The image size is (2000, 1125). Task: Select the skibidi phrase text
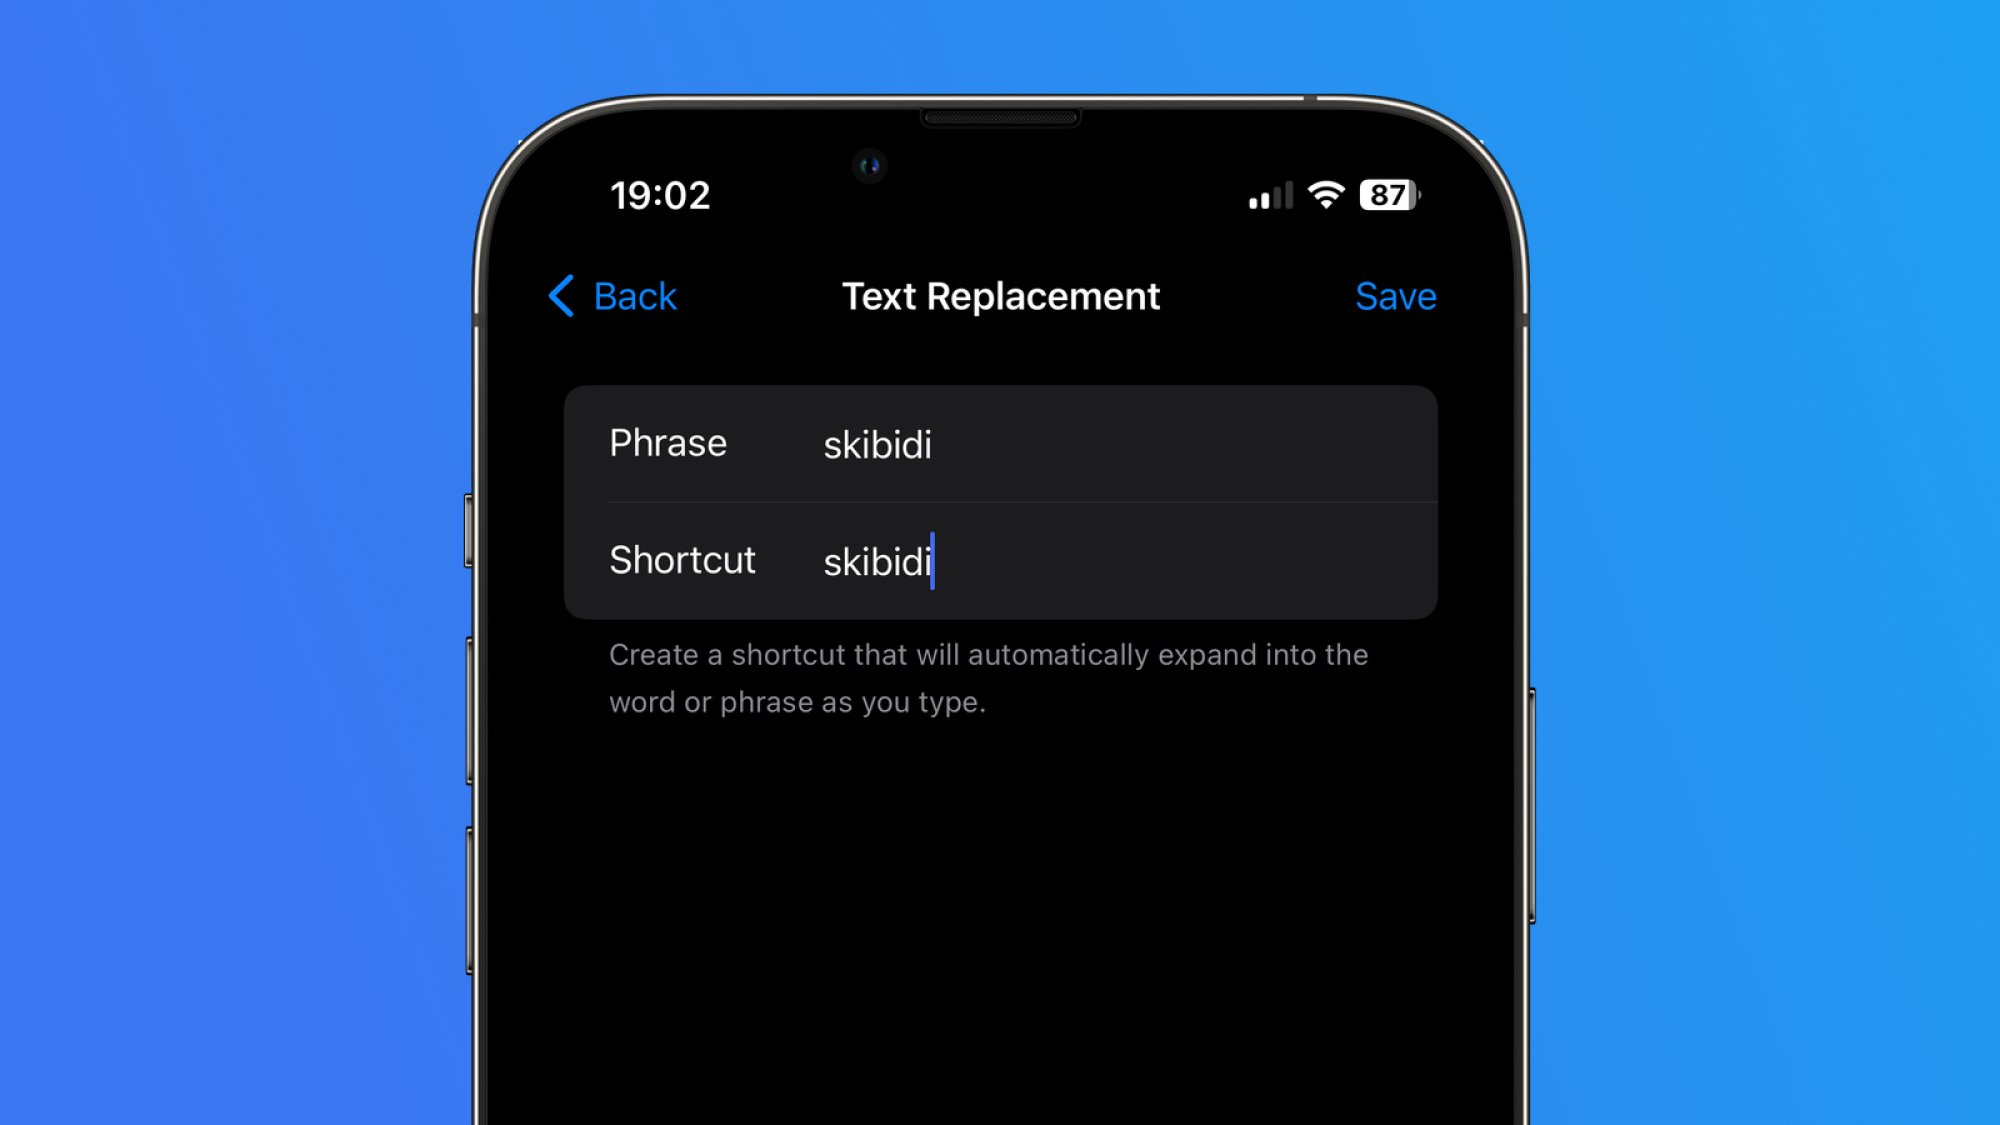click(x=878, y=444)
